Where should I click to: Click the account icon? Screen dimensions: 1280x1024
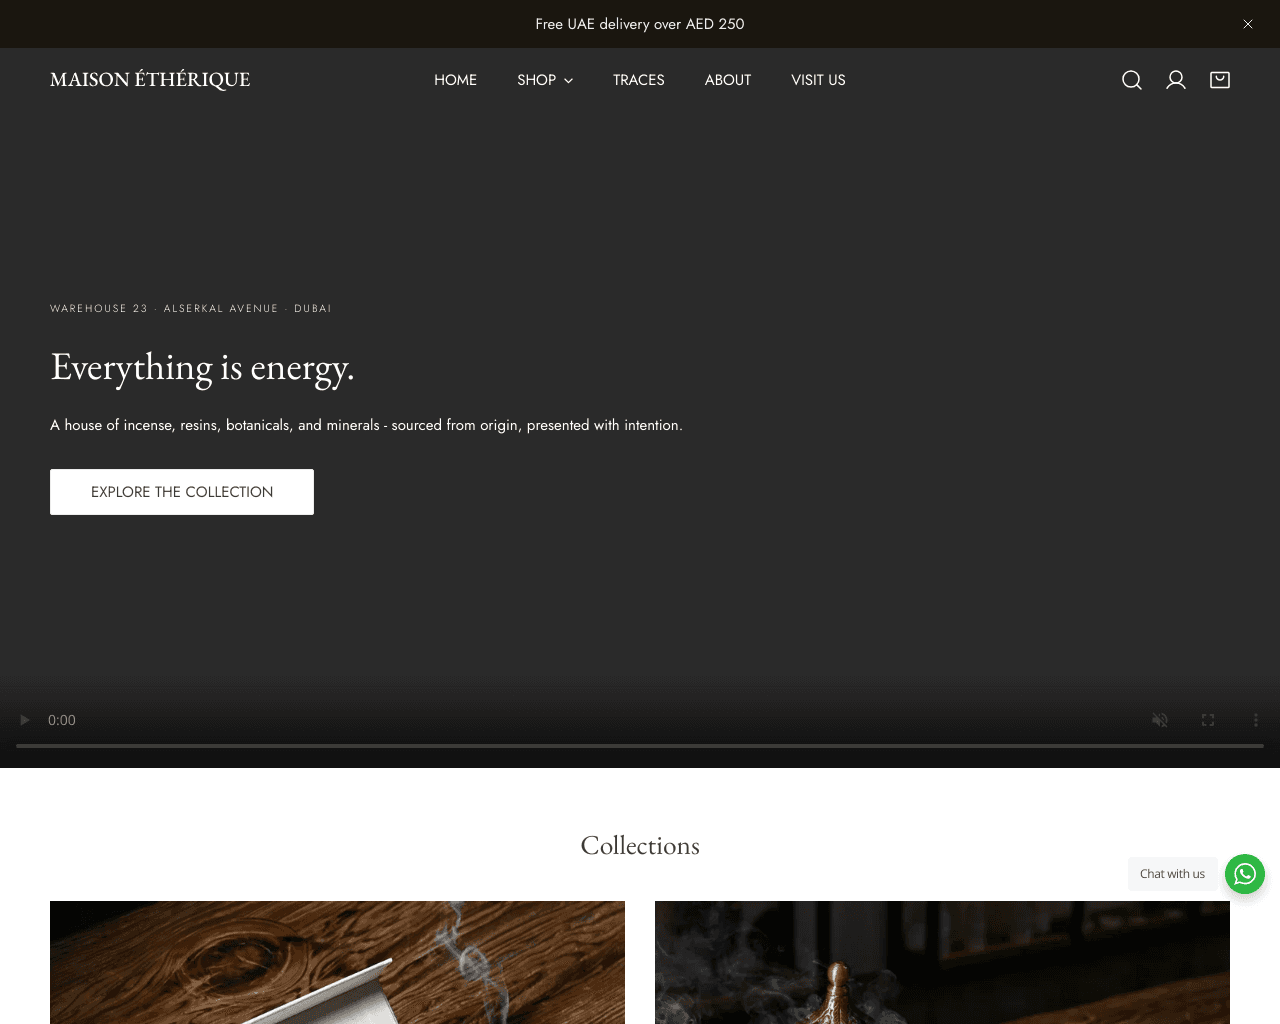point(1174,79)
